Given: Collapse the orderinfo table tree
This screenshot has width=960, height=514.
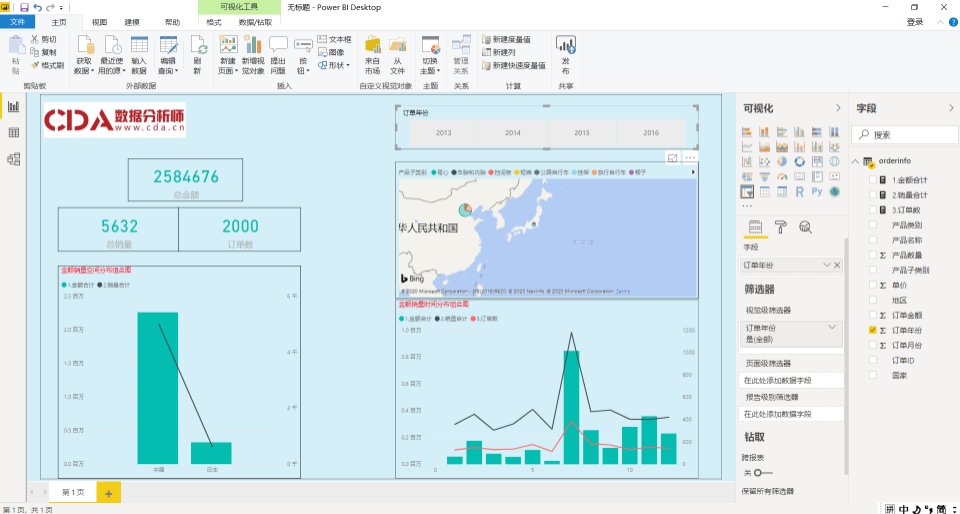Looking at the screenshot, I should tap(857, 161).
